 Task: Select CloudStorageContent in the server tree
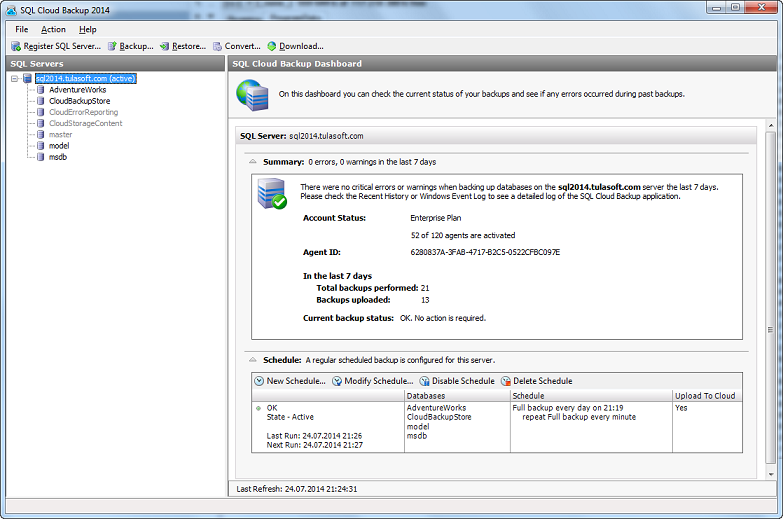pos(85,123)
